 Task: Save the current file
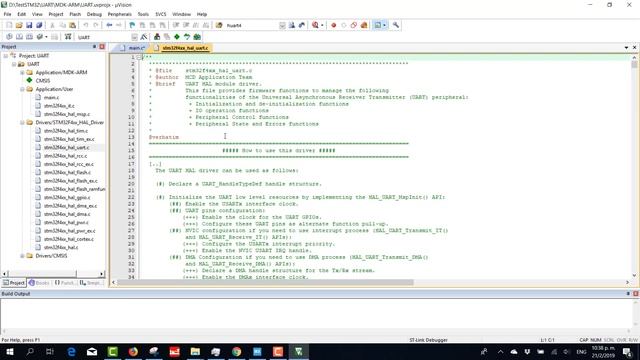click(29, 25)
